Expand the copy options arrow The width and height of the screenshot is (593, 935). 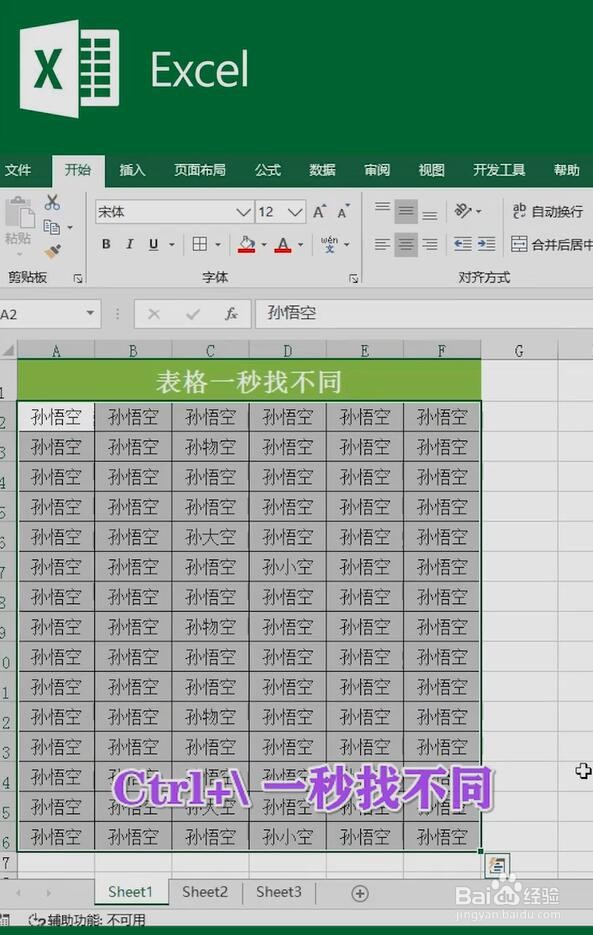coord(70,227)
